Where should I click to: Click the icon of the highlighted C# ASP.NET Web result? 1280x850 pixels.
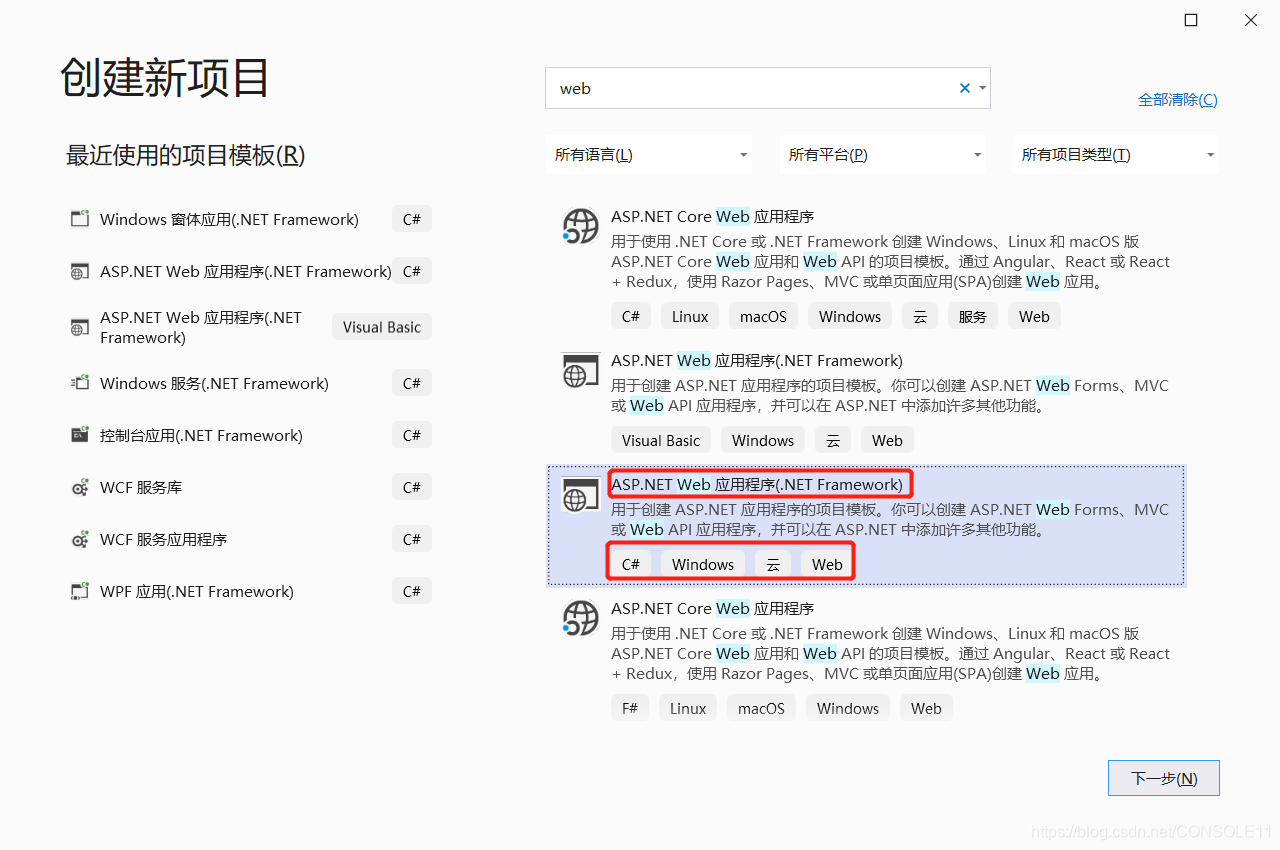580,494
